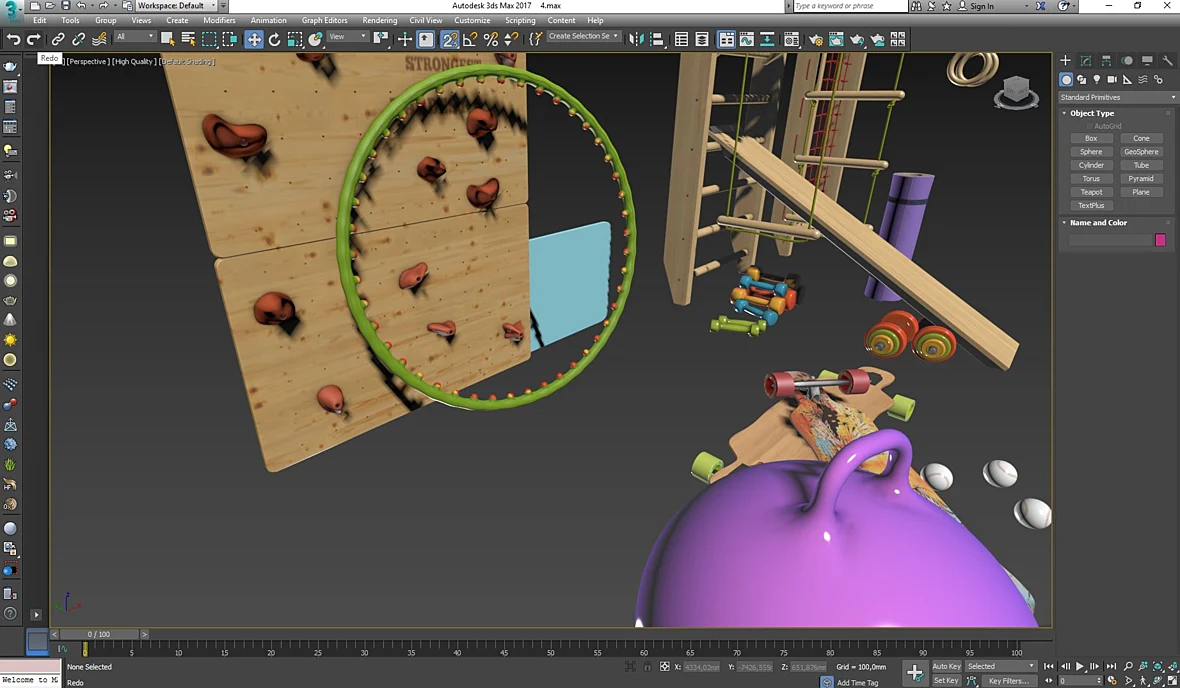Screen dimensions: 1180x688
Task: Open the selection filter All dropdown
Action: pos(135,36)
